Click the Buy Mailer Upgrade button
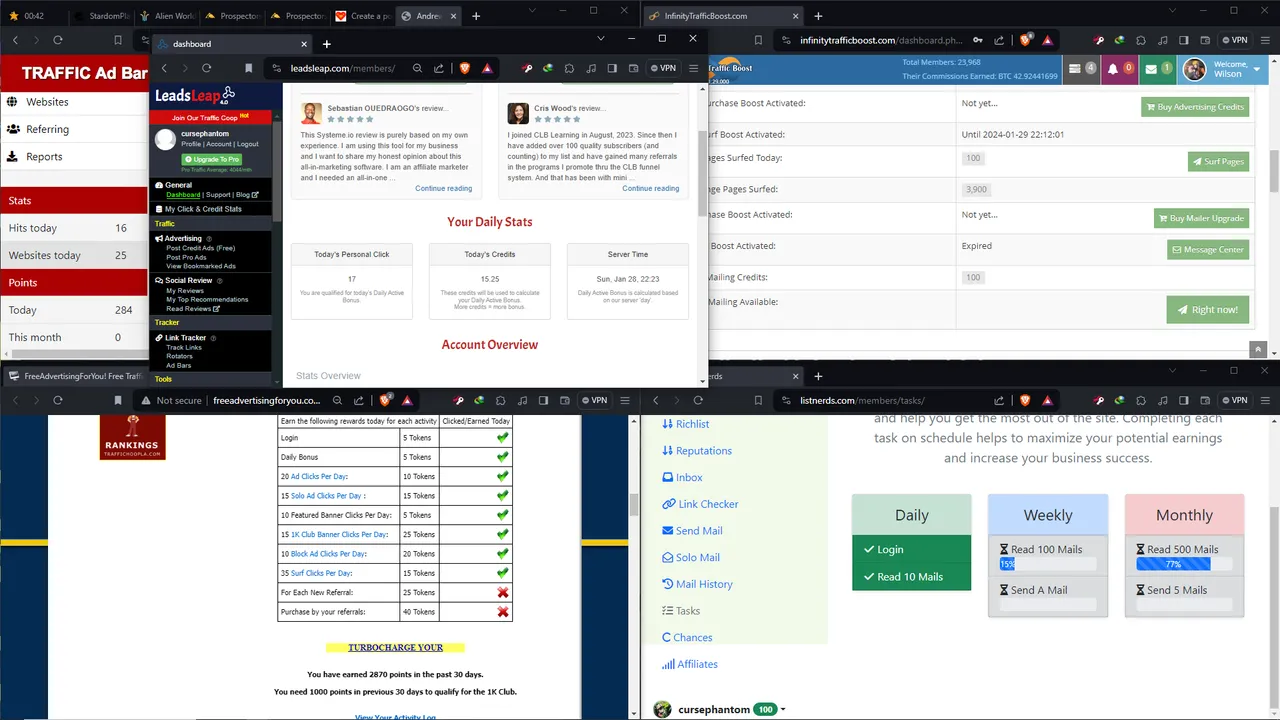The width and height of the screenshot is (1280, 720). tap(1201, 218)
